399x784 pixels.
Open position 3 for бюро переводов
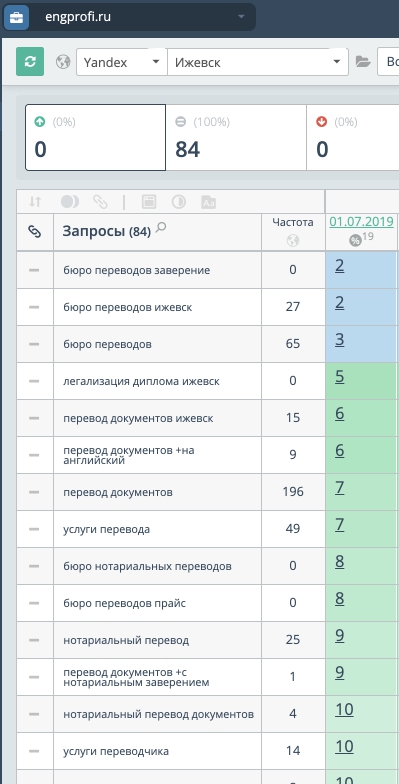(x=340, y=340)
